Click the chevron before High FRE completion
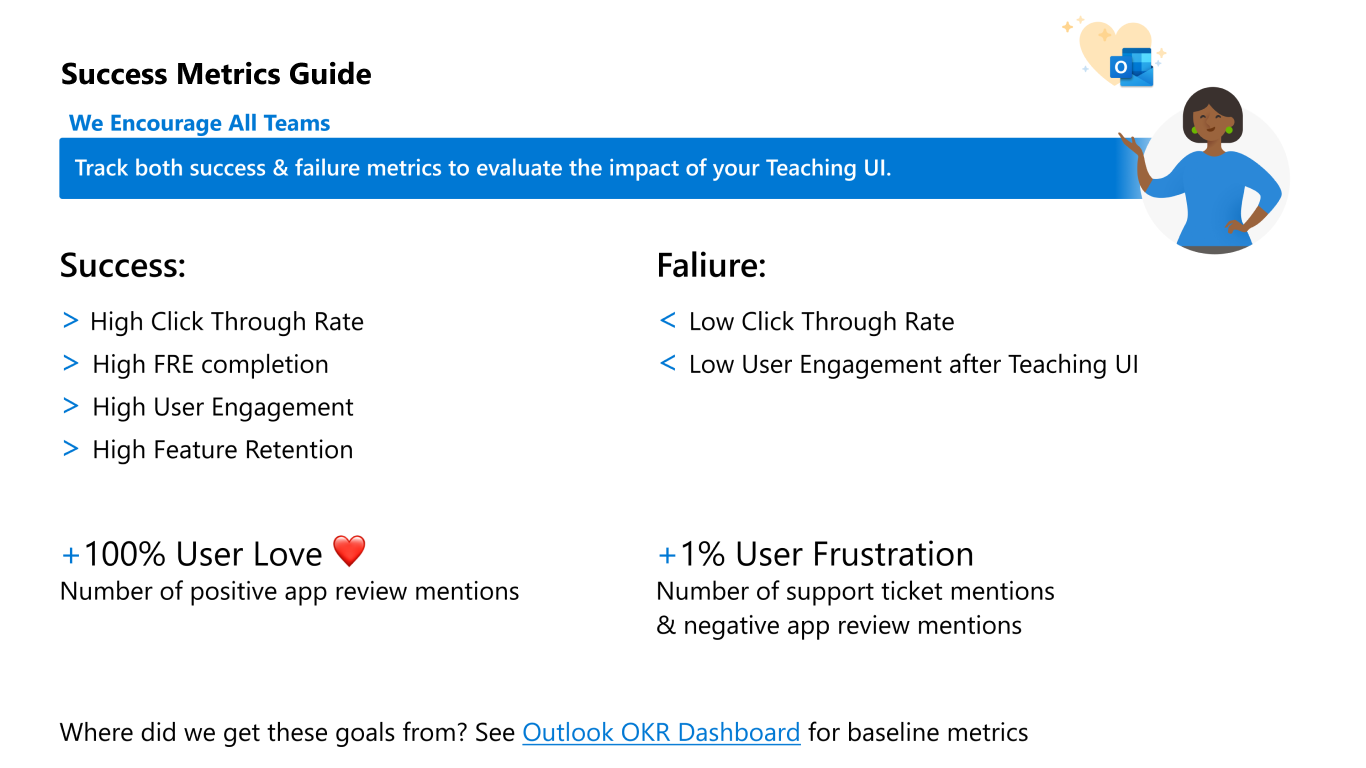The image size is (1366, 768). [70, 364]
